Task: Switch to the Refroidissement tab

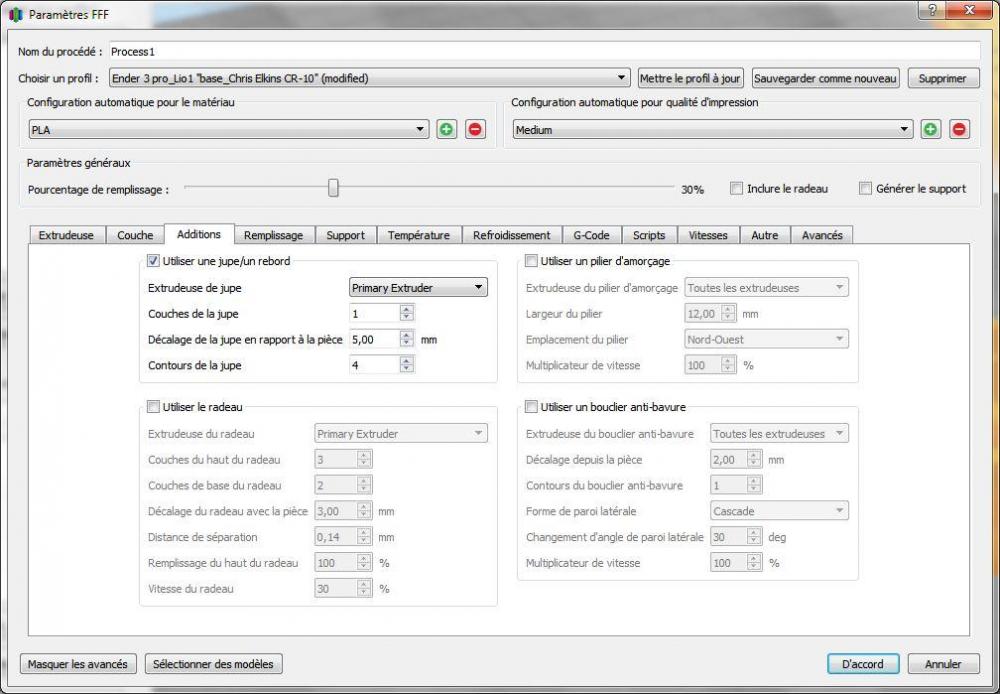Action: click(511, 235)
